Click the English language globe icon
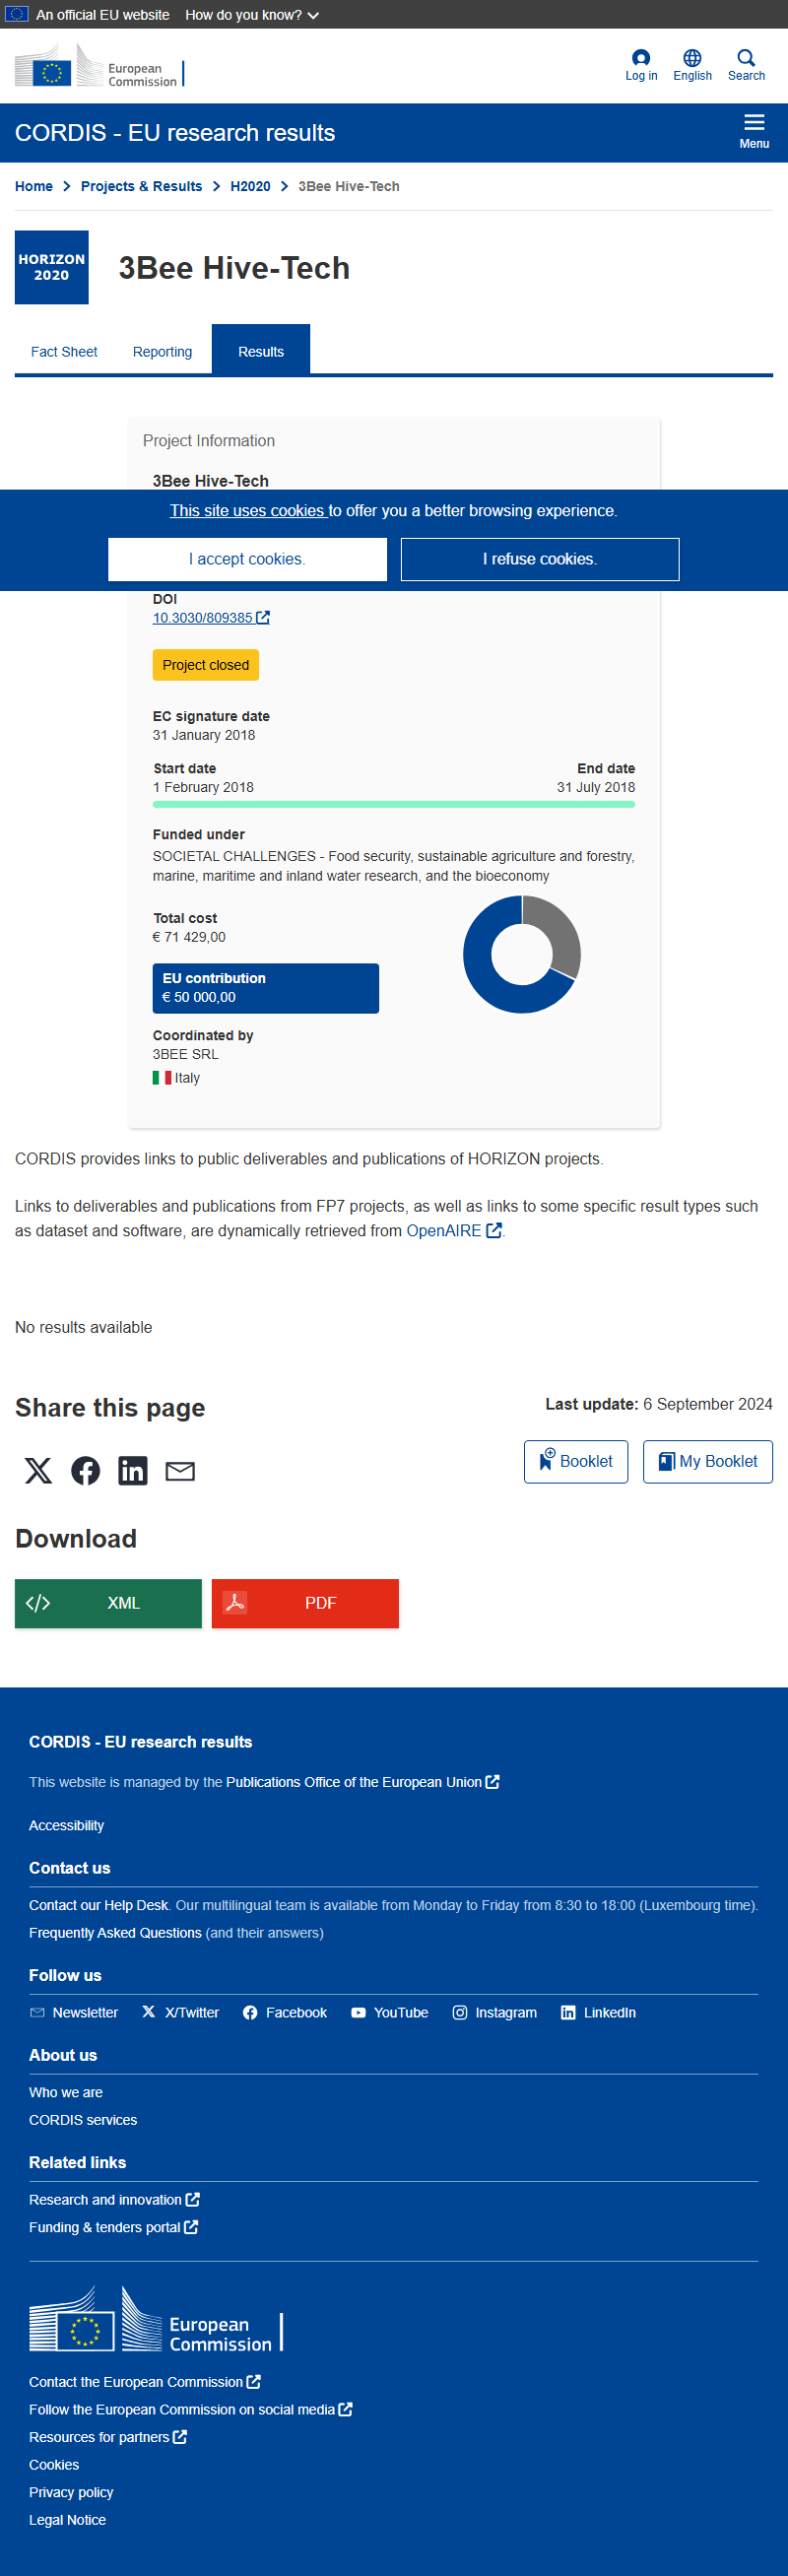788x2576 pixels. click(692, 58)
